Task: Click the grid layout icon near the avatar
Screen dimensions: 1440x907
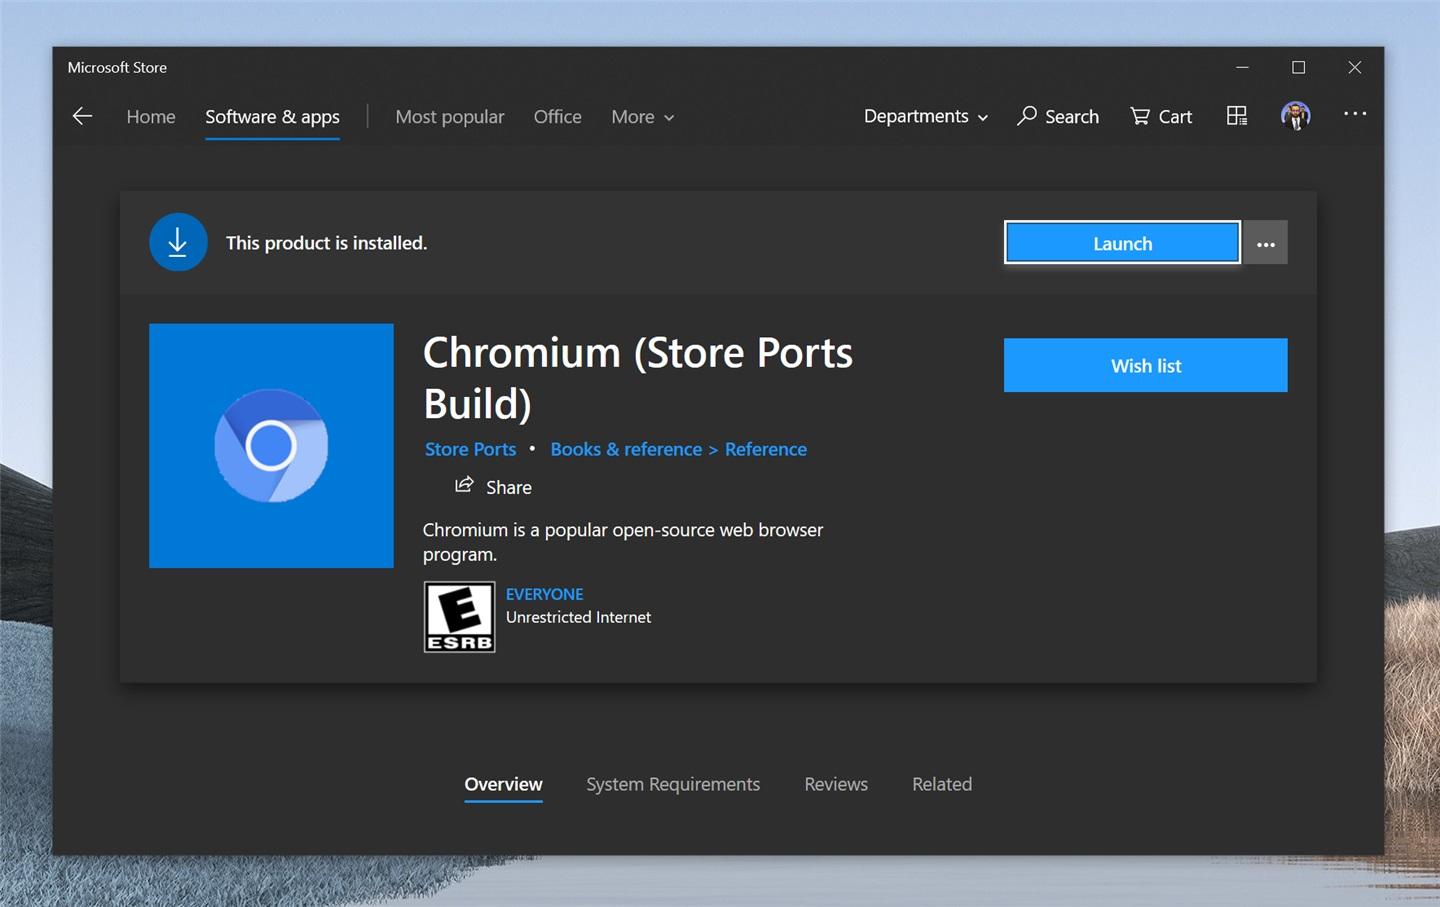Action: (x=1236, y=115)
